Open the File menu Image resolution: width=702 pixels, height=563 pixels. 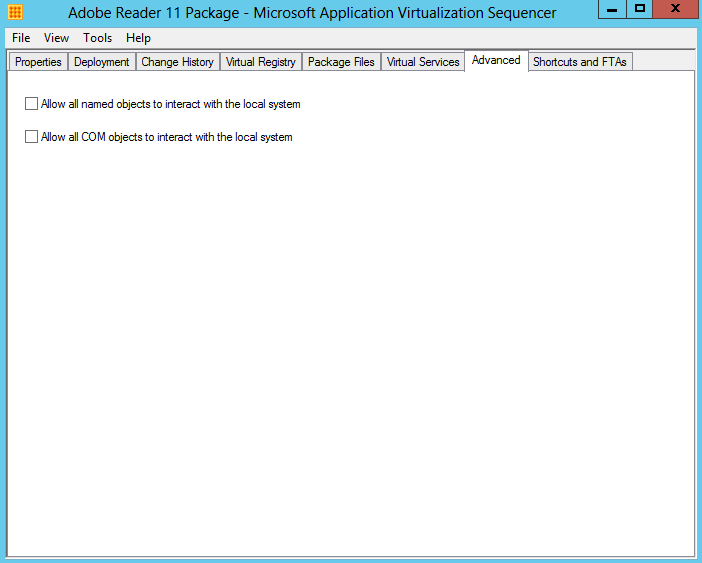(x=21, y=38)
